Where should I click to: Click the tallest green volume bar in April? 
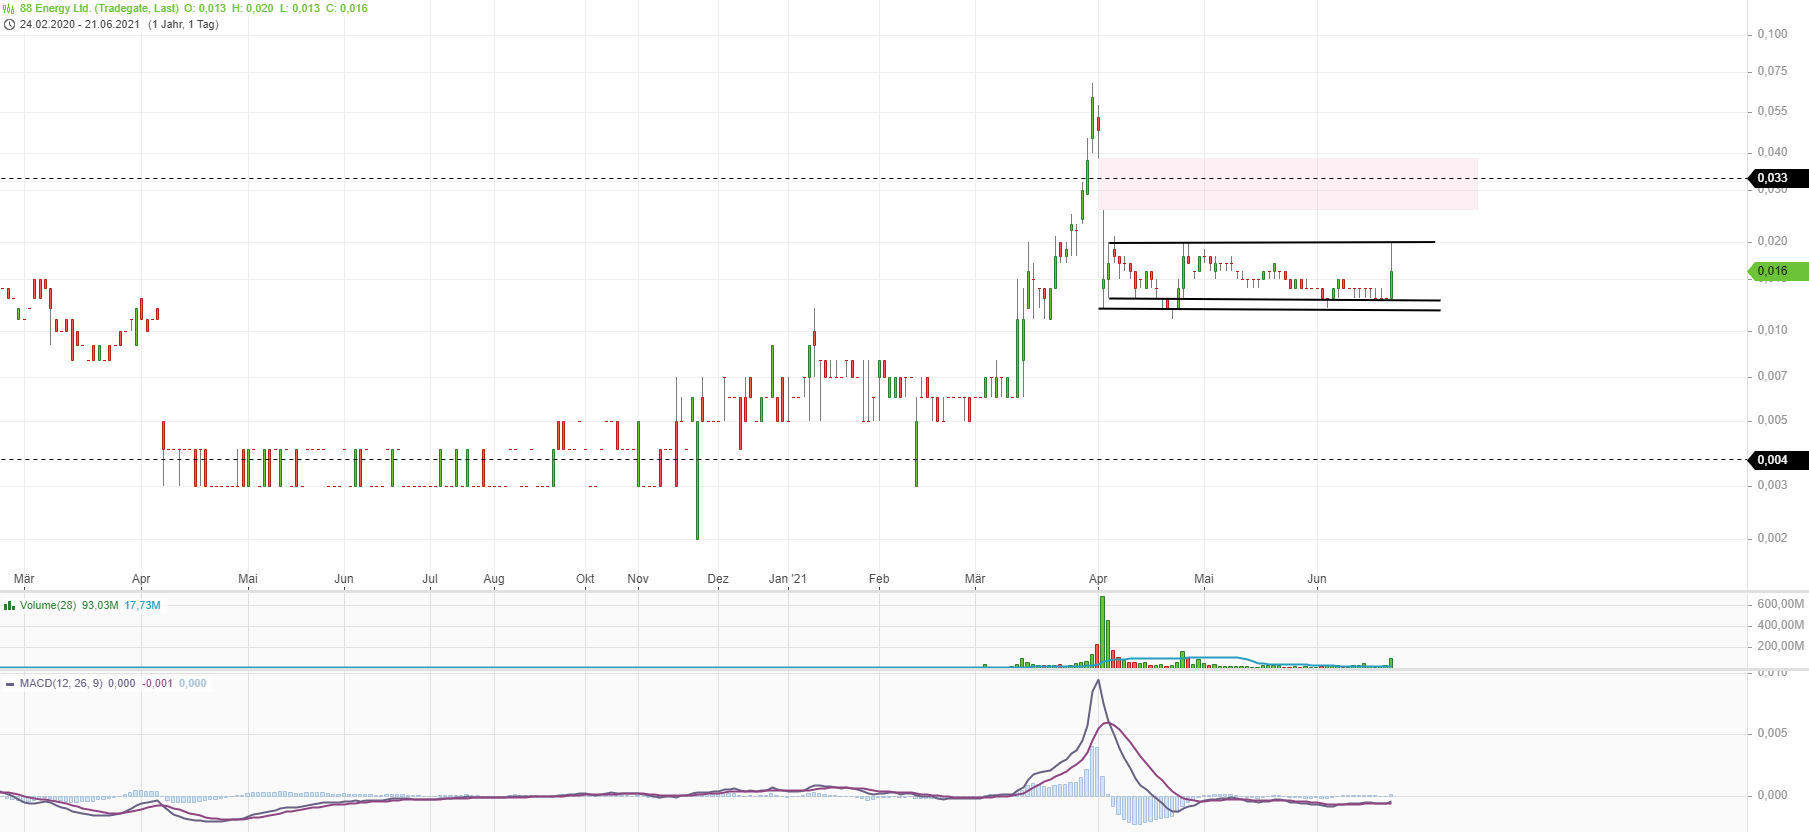pos(1102,632)
